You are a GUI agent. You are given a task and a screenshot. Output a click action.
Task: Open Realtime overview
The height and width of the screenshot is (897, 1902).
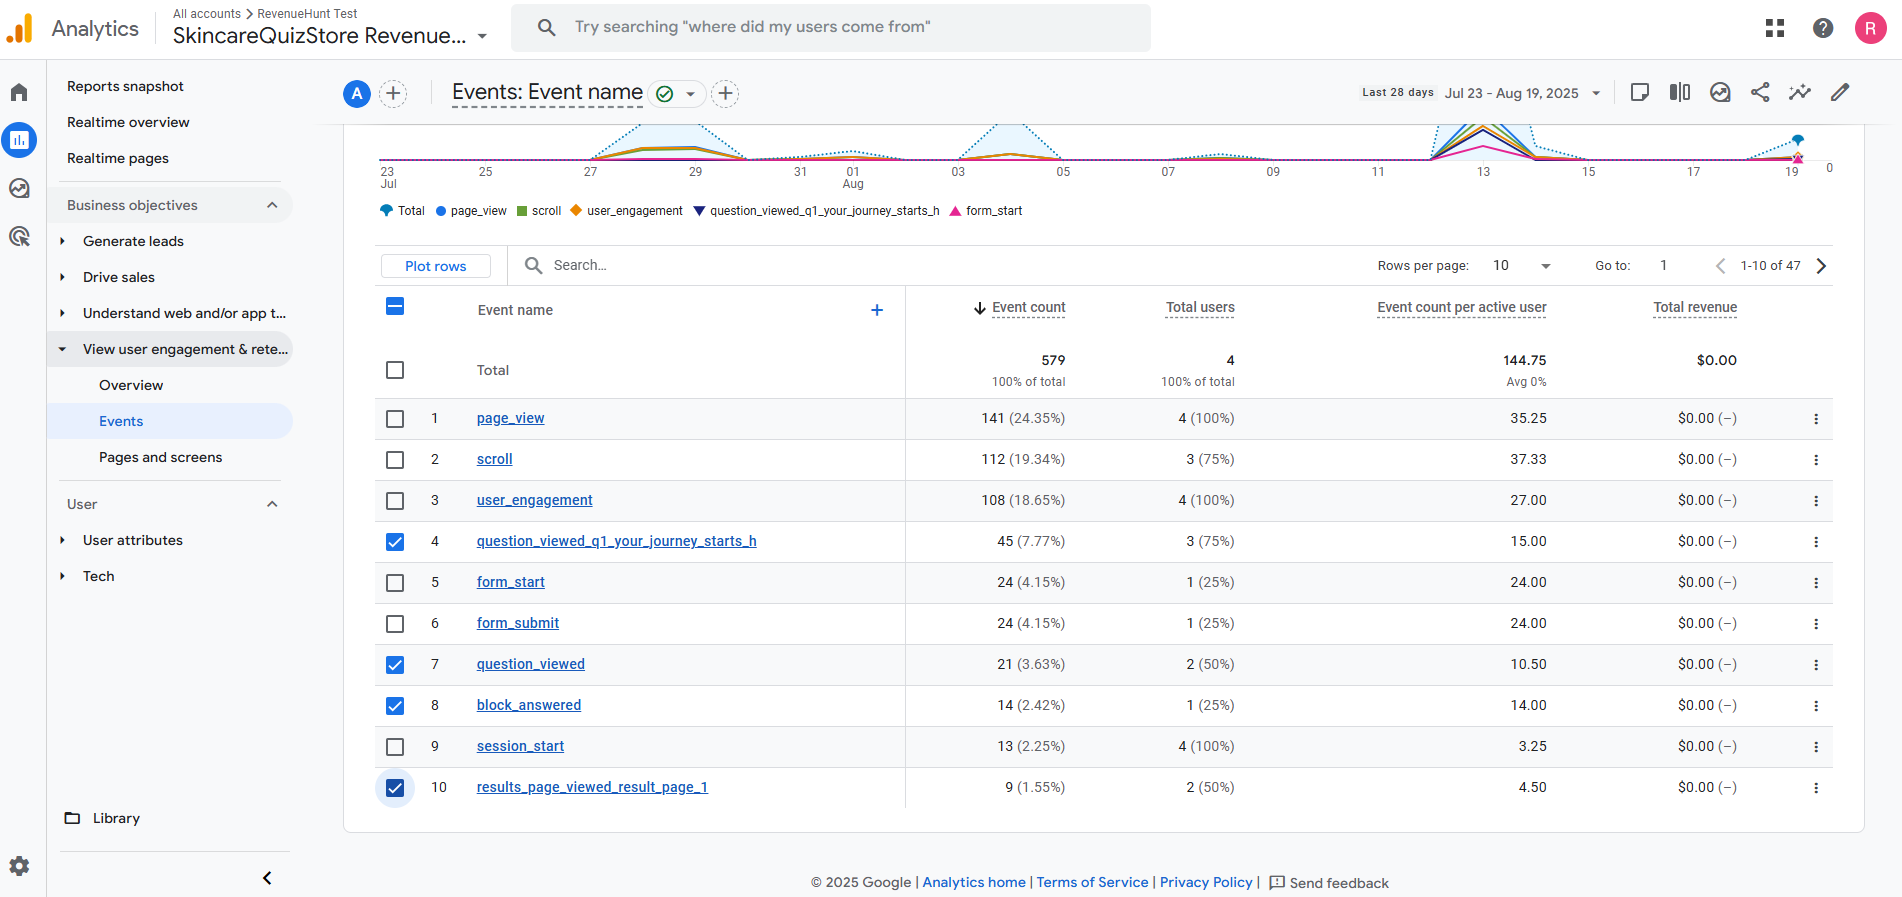coord(128,122)
